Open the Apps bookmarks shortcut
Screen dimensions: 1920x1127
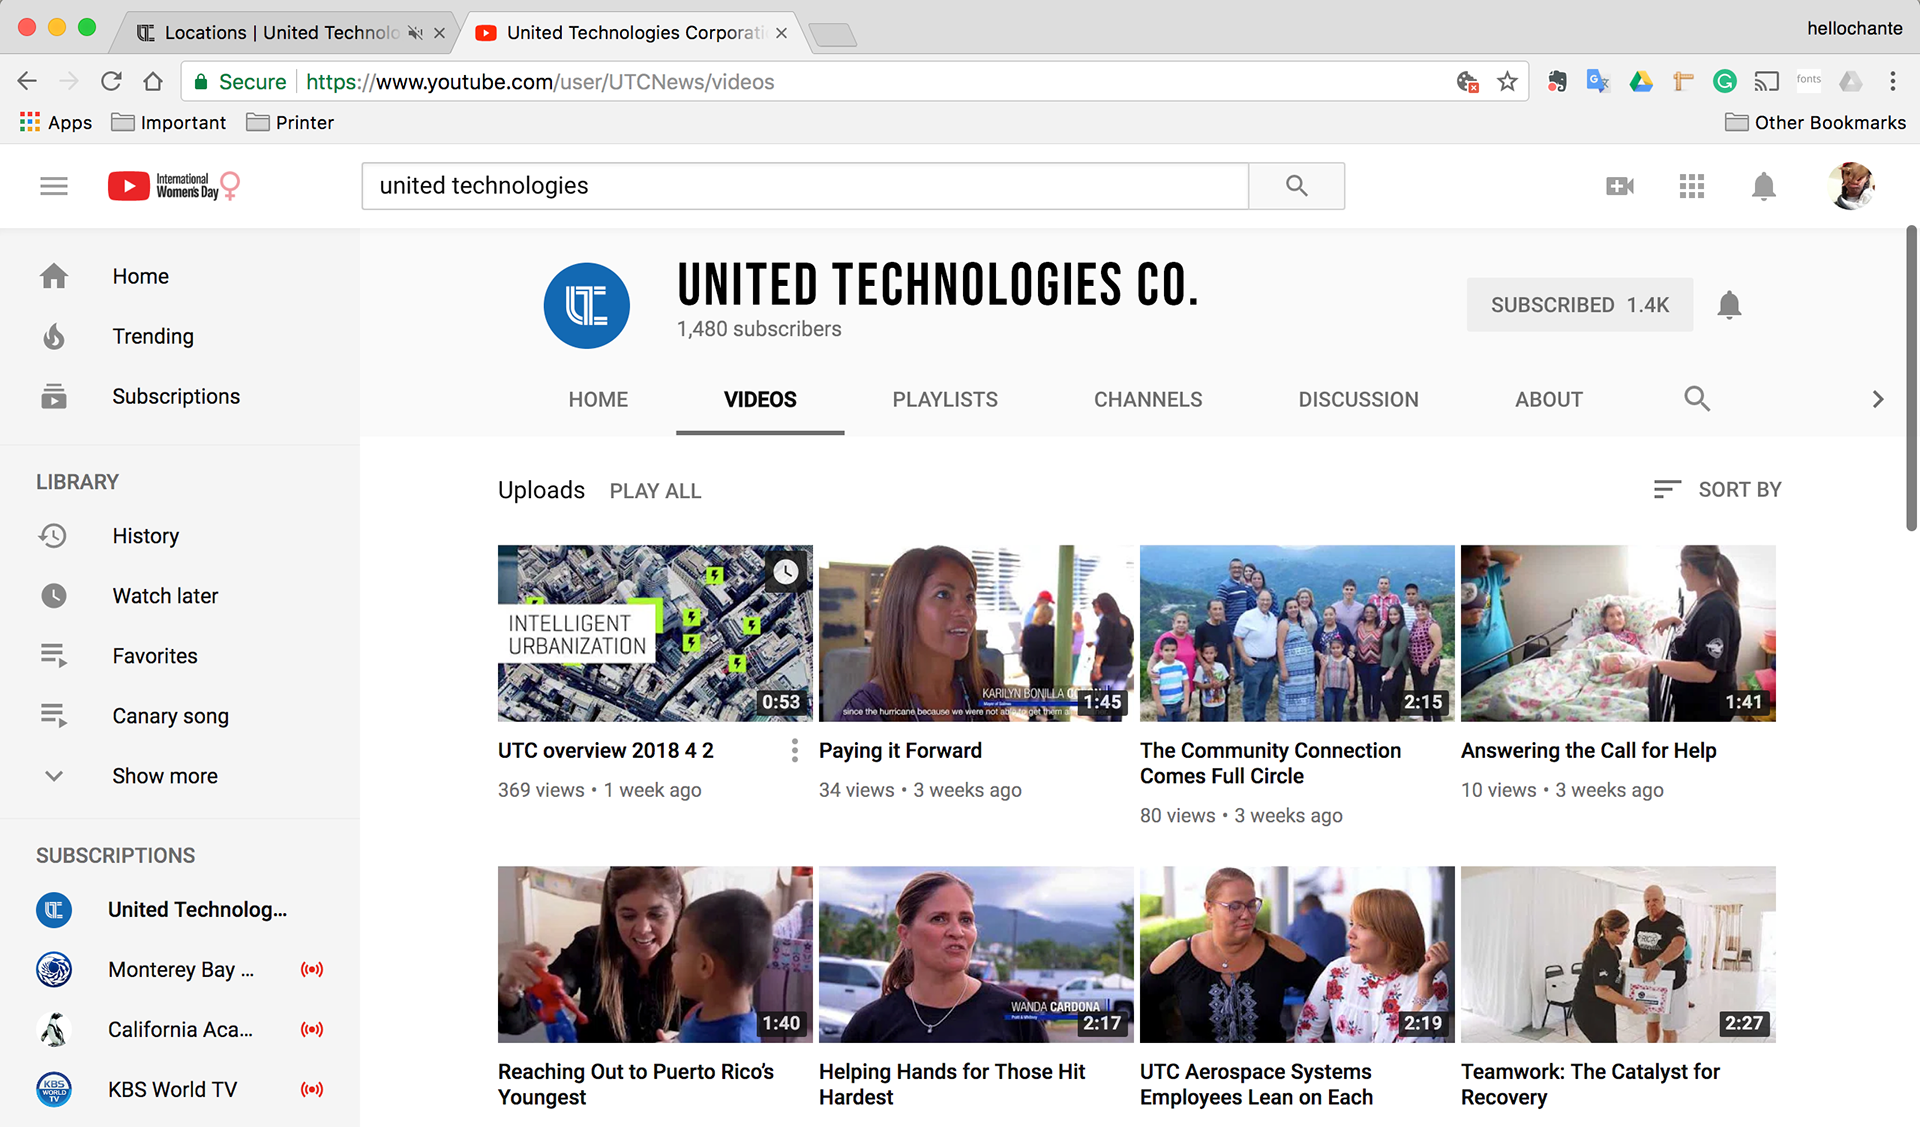pyautogui.click(x=56, y=122)
